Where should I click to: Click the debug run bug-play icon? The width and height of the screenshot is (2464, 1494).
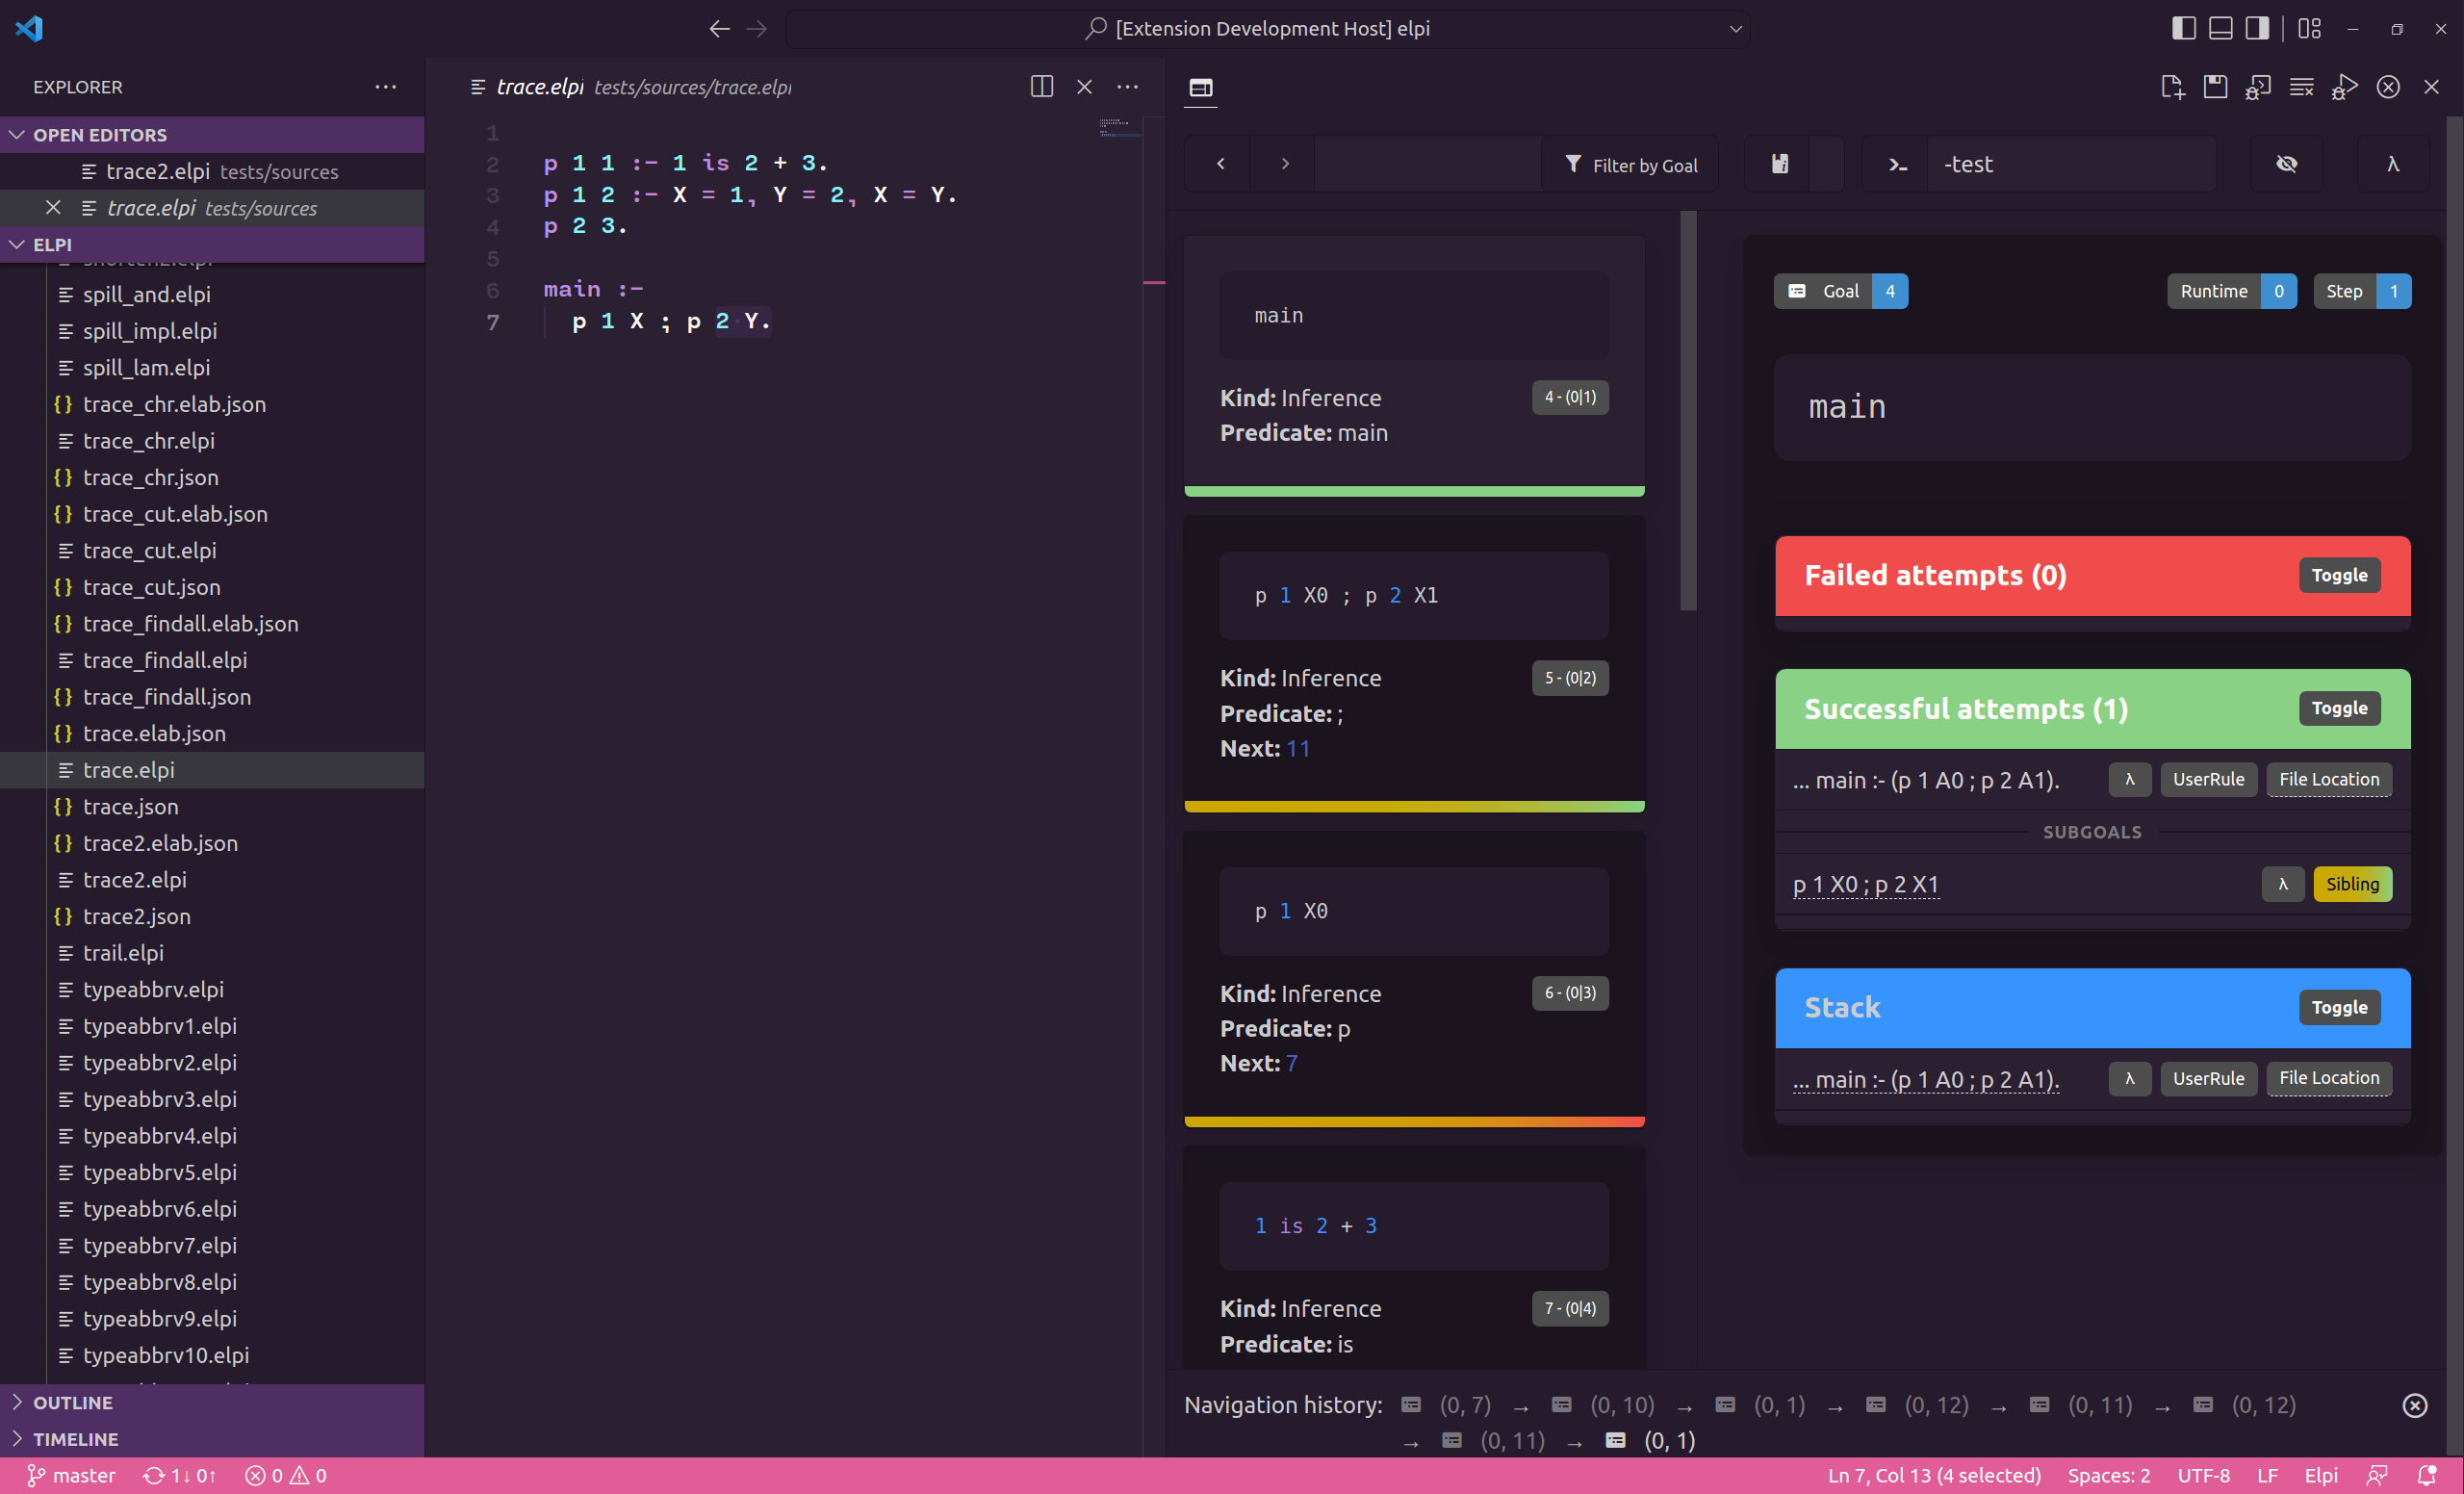click(2344, 87)
